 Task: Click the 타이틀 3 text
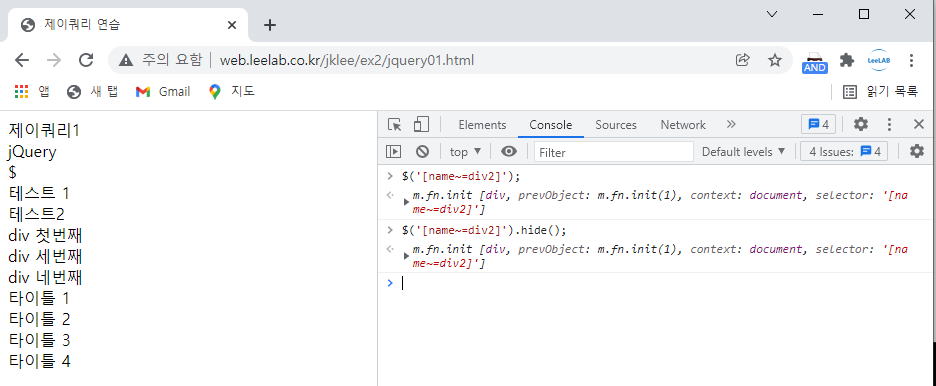tap(39, 339)
